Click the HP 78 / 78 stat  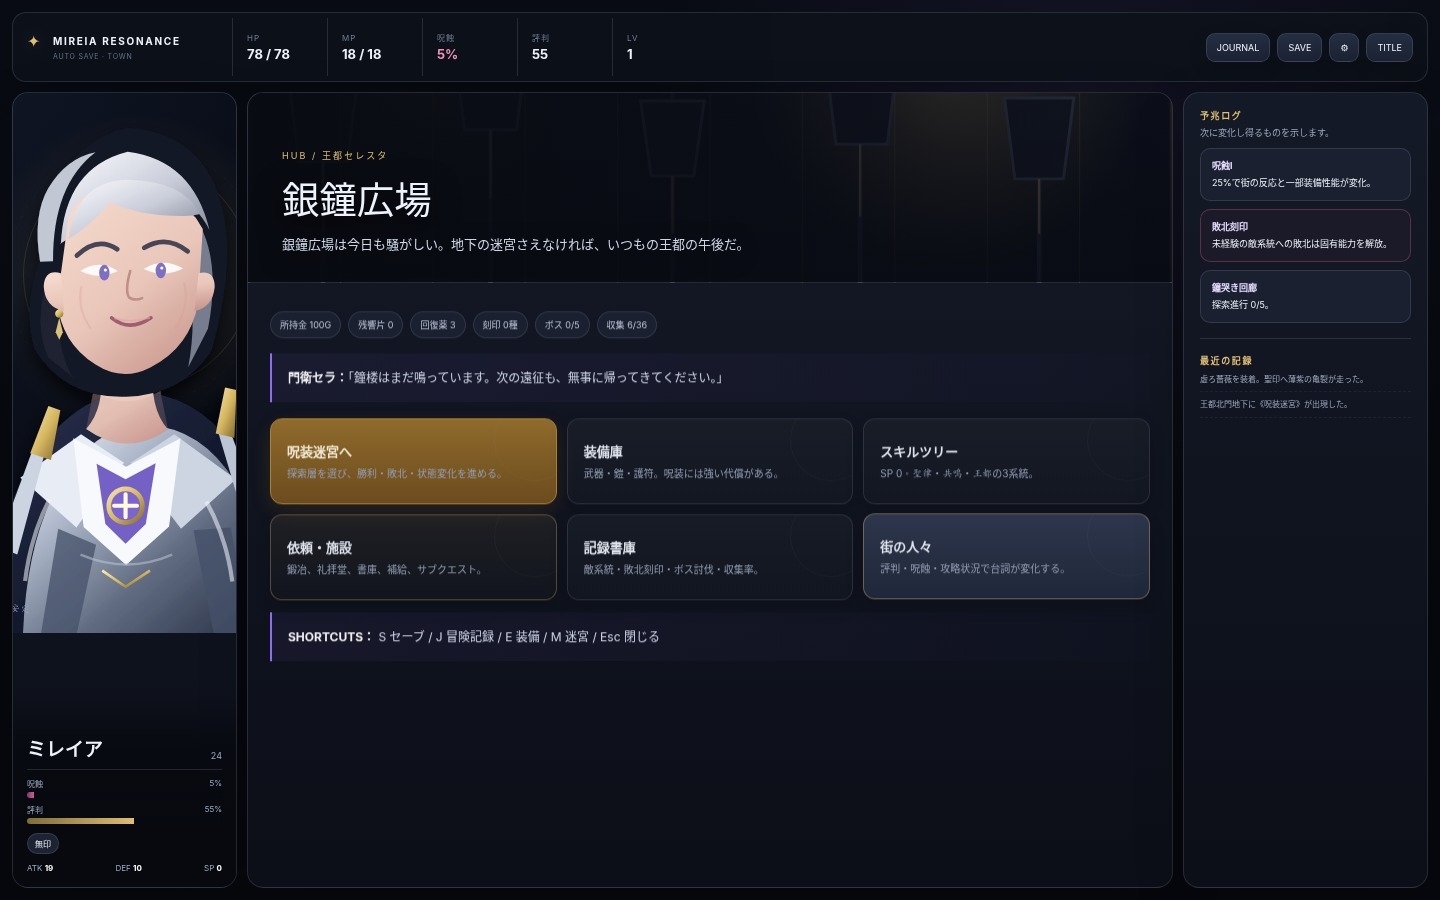coord(268,47)
